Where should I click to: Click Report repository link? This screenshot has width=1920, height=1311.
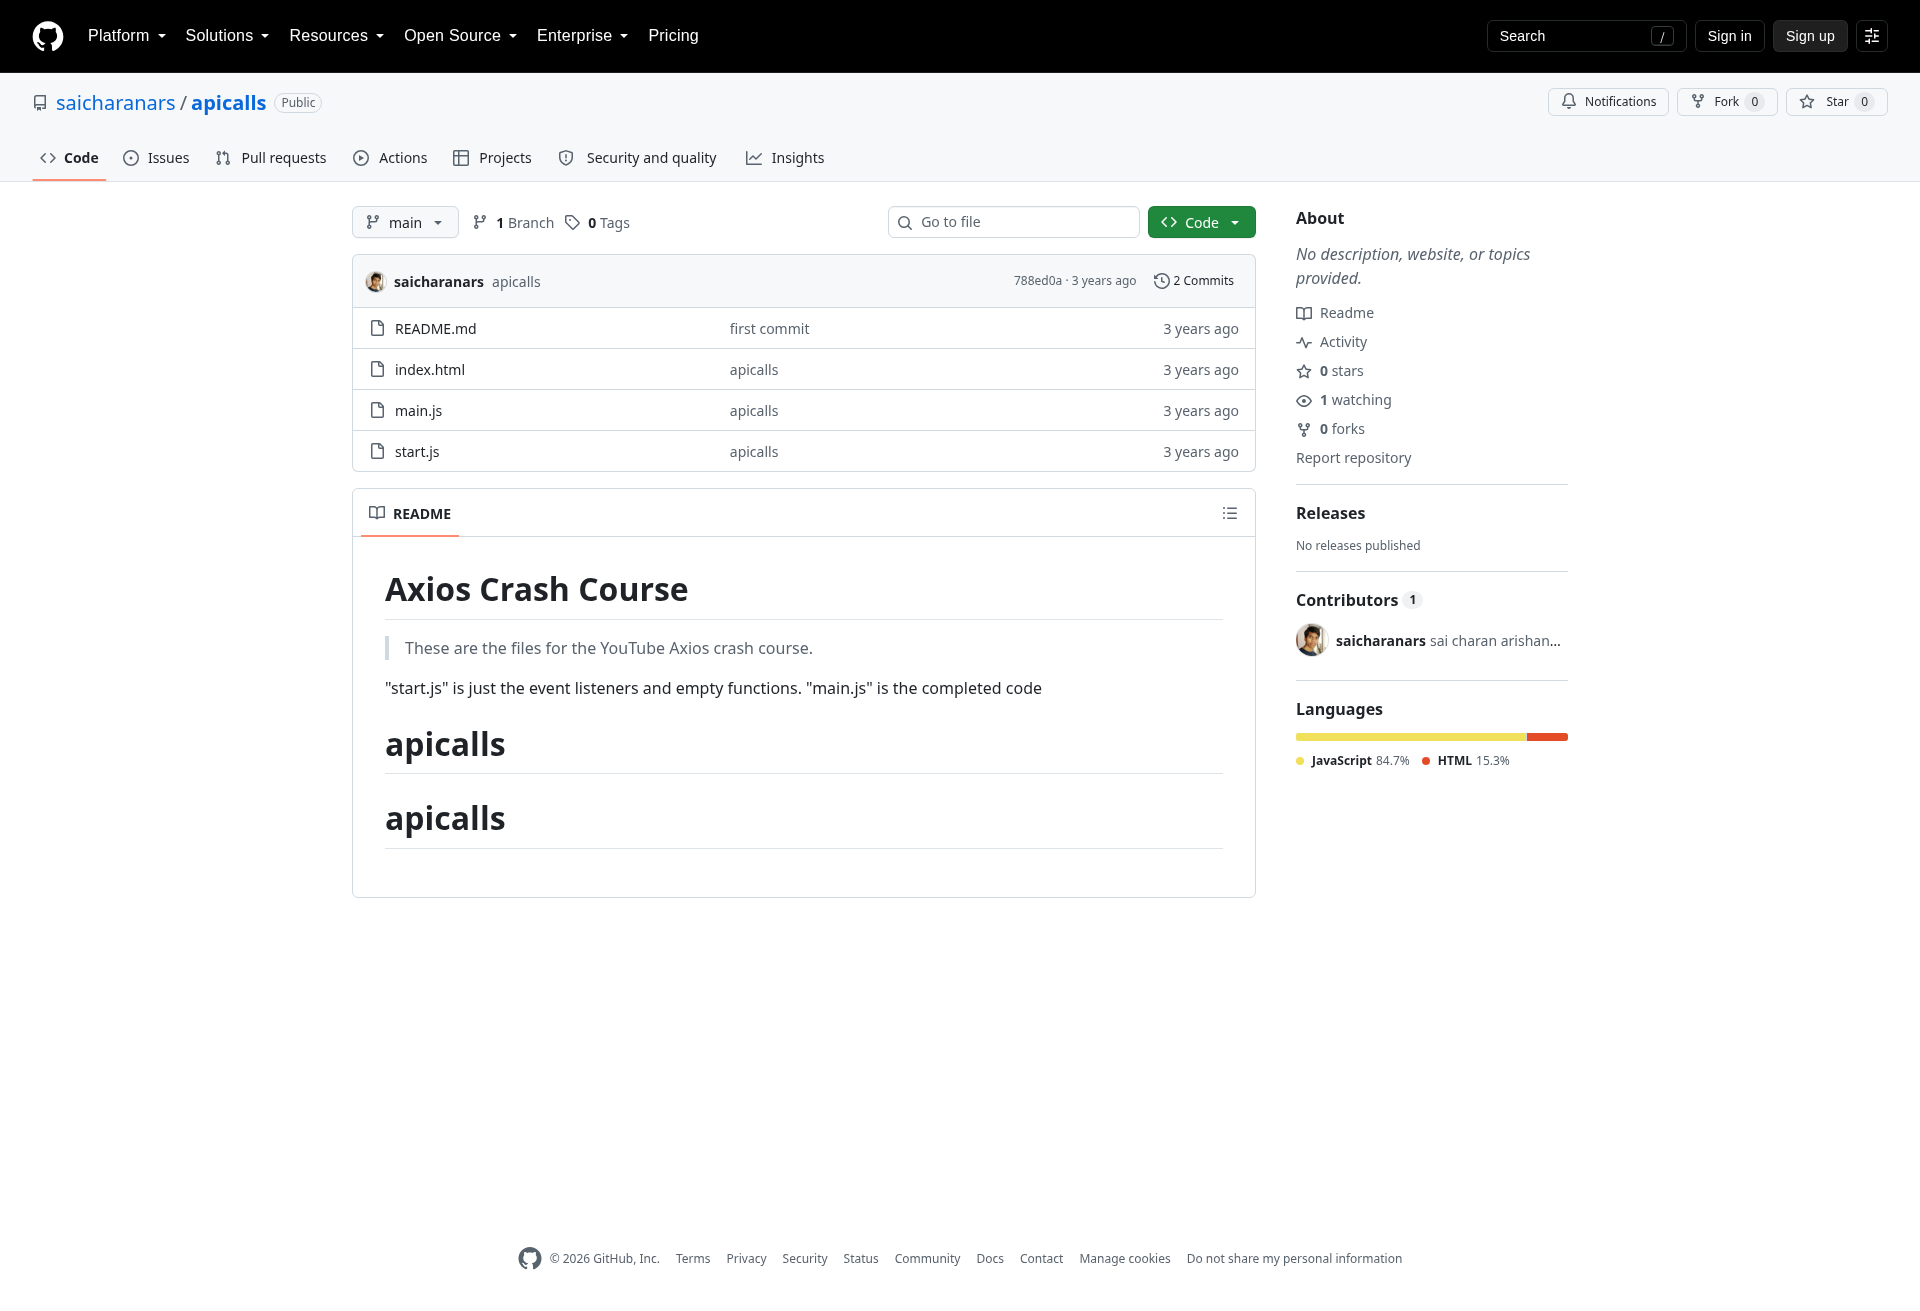point(1353,458)
